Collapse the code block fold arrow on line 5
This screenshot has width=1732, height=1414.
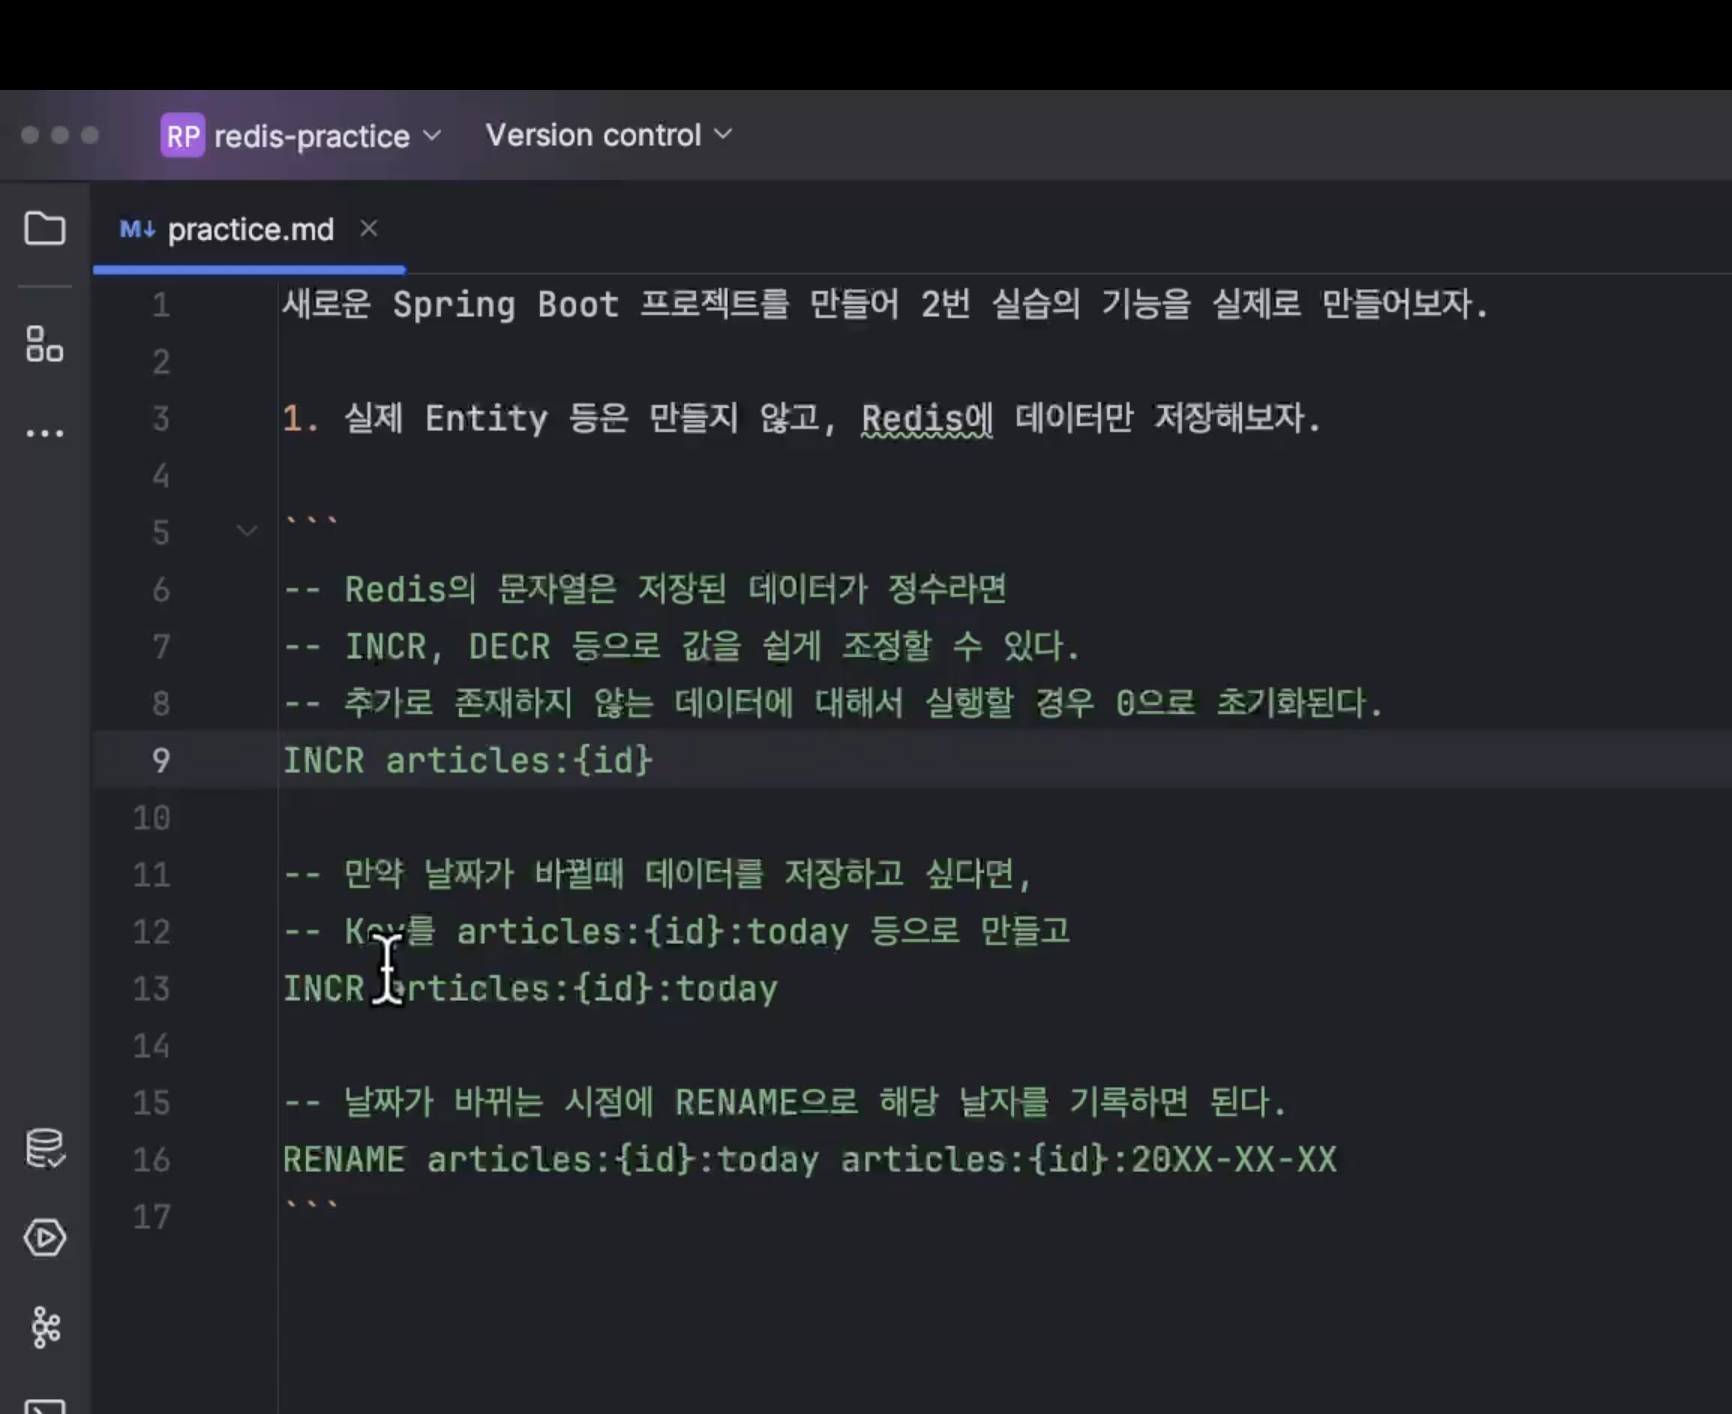(247, 531)
